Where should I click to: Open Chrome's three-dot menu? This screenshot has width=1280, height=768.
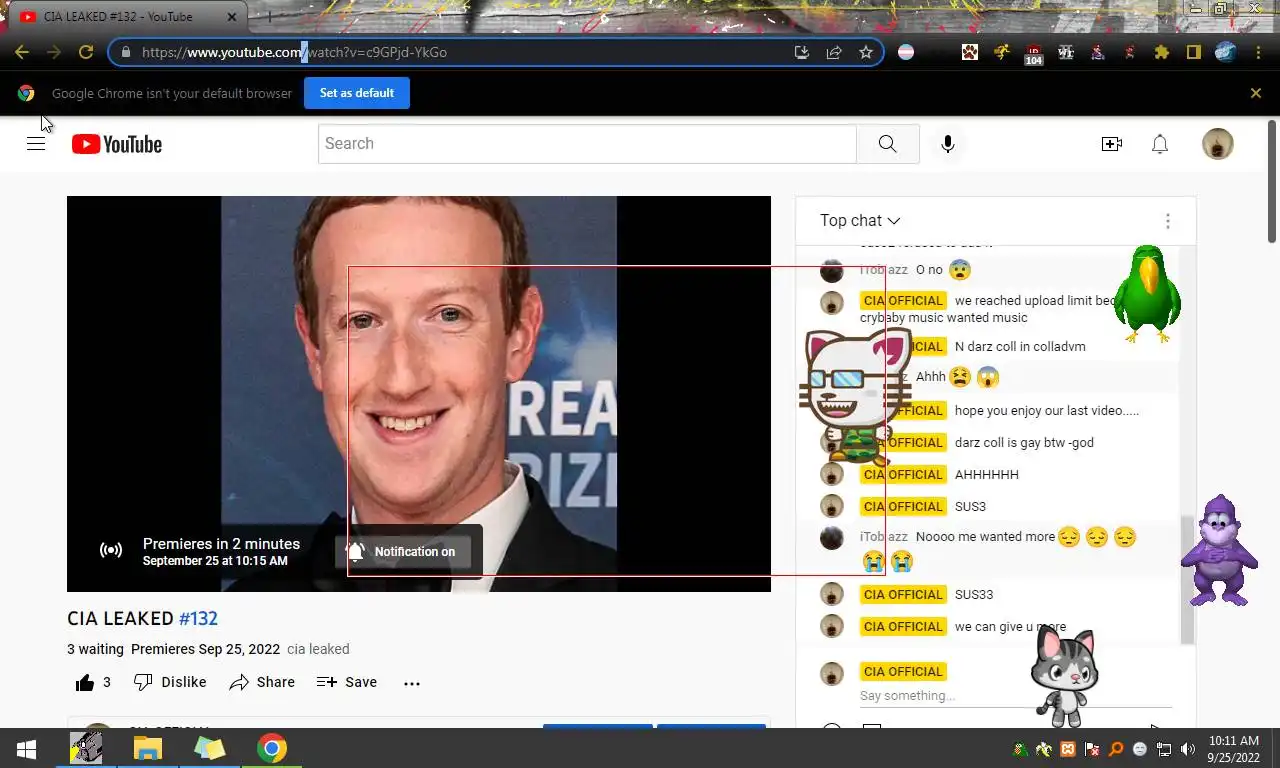click(1258, 52)
